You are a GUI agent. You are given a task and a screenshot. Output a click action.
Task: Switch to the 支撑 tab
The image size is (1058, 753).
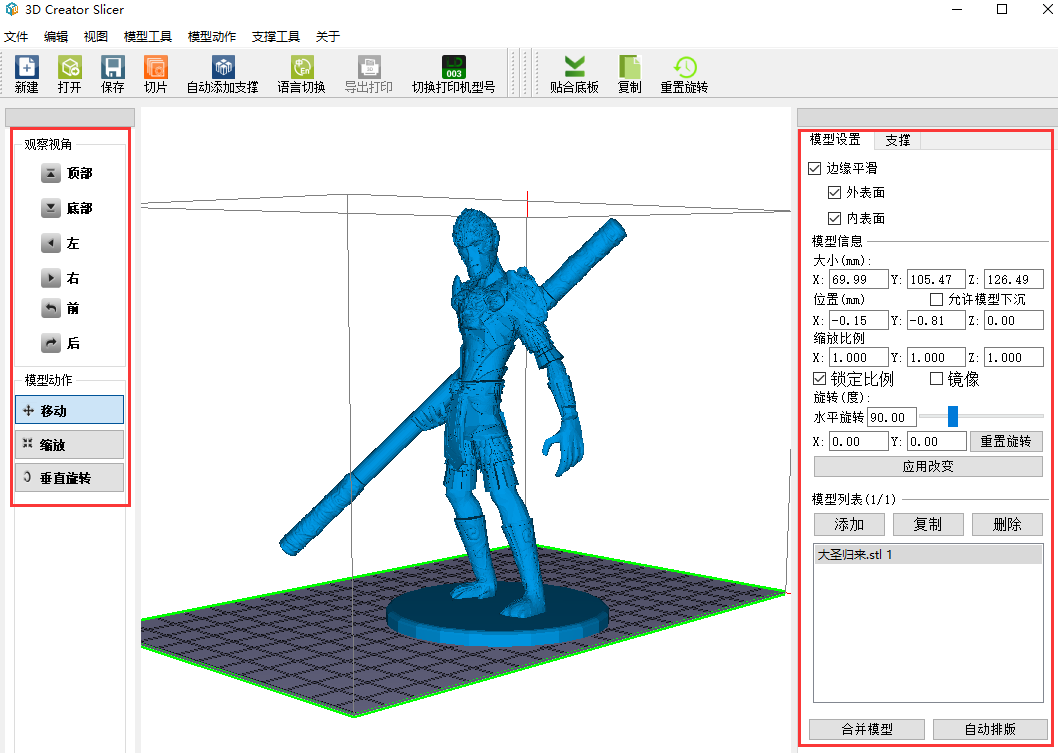[898, 140]
